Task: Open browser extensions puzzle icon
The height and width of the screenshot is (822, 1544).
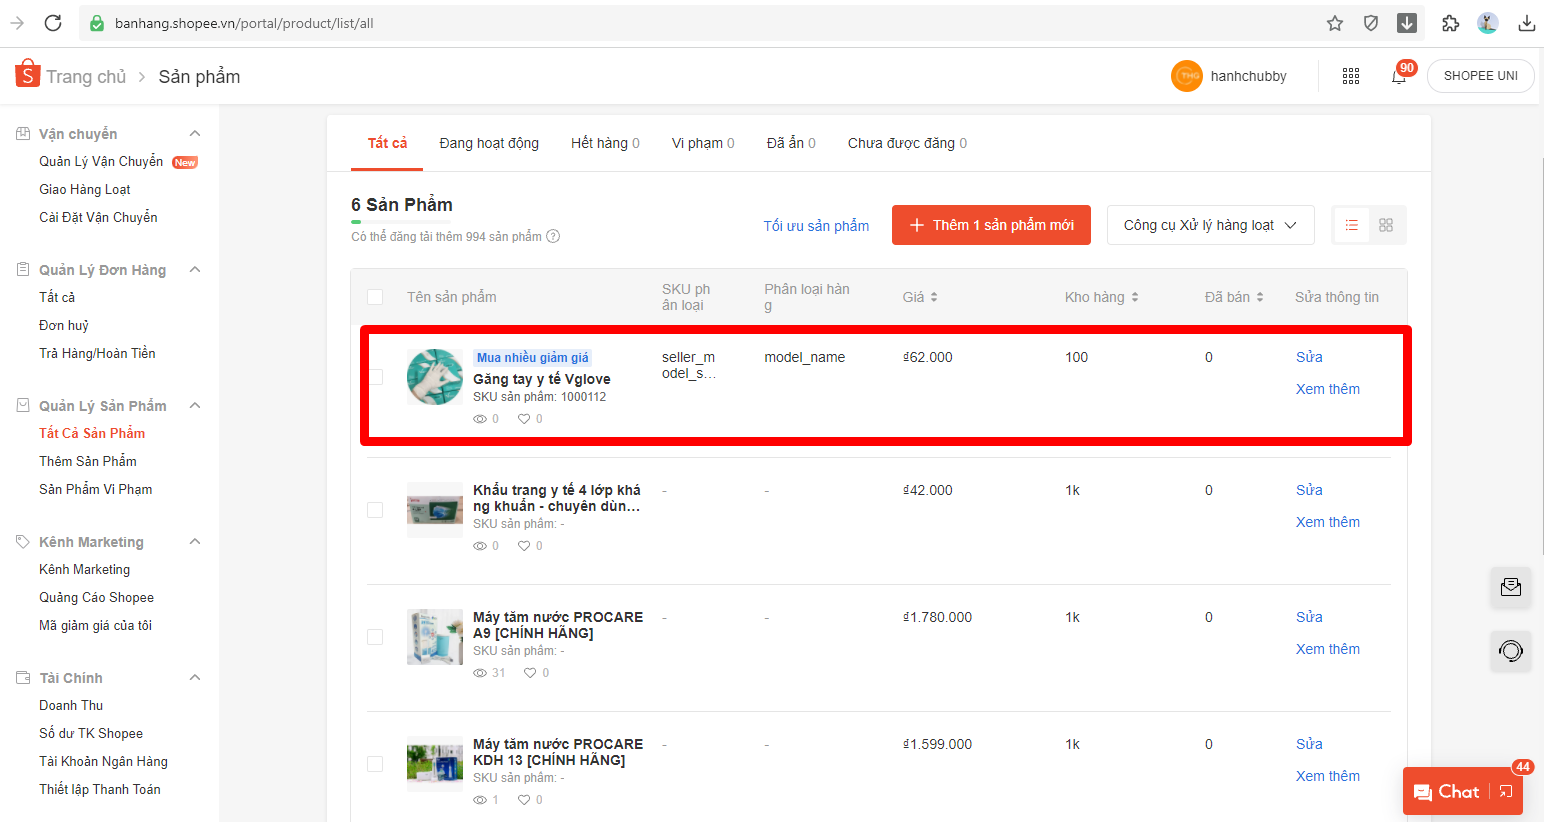Action: [x=1450, y=23]
